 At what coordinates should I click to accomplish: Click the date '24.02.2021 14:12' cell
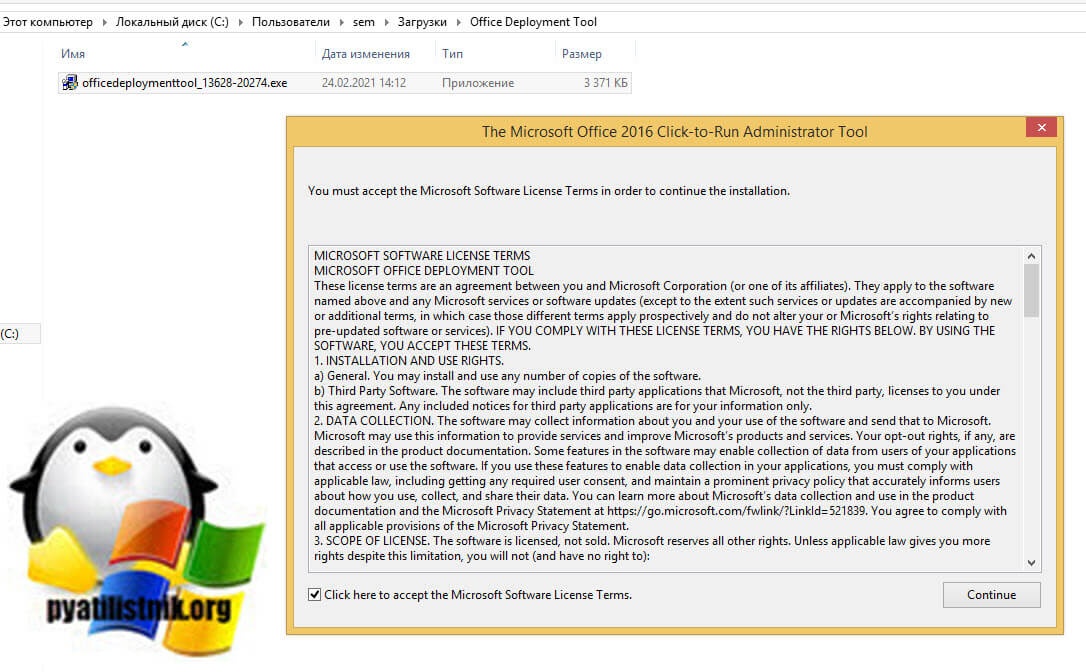[x=364, y=82]
